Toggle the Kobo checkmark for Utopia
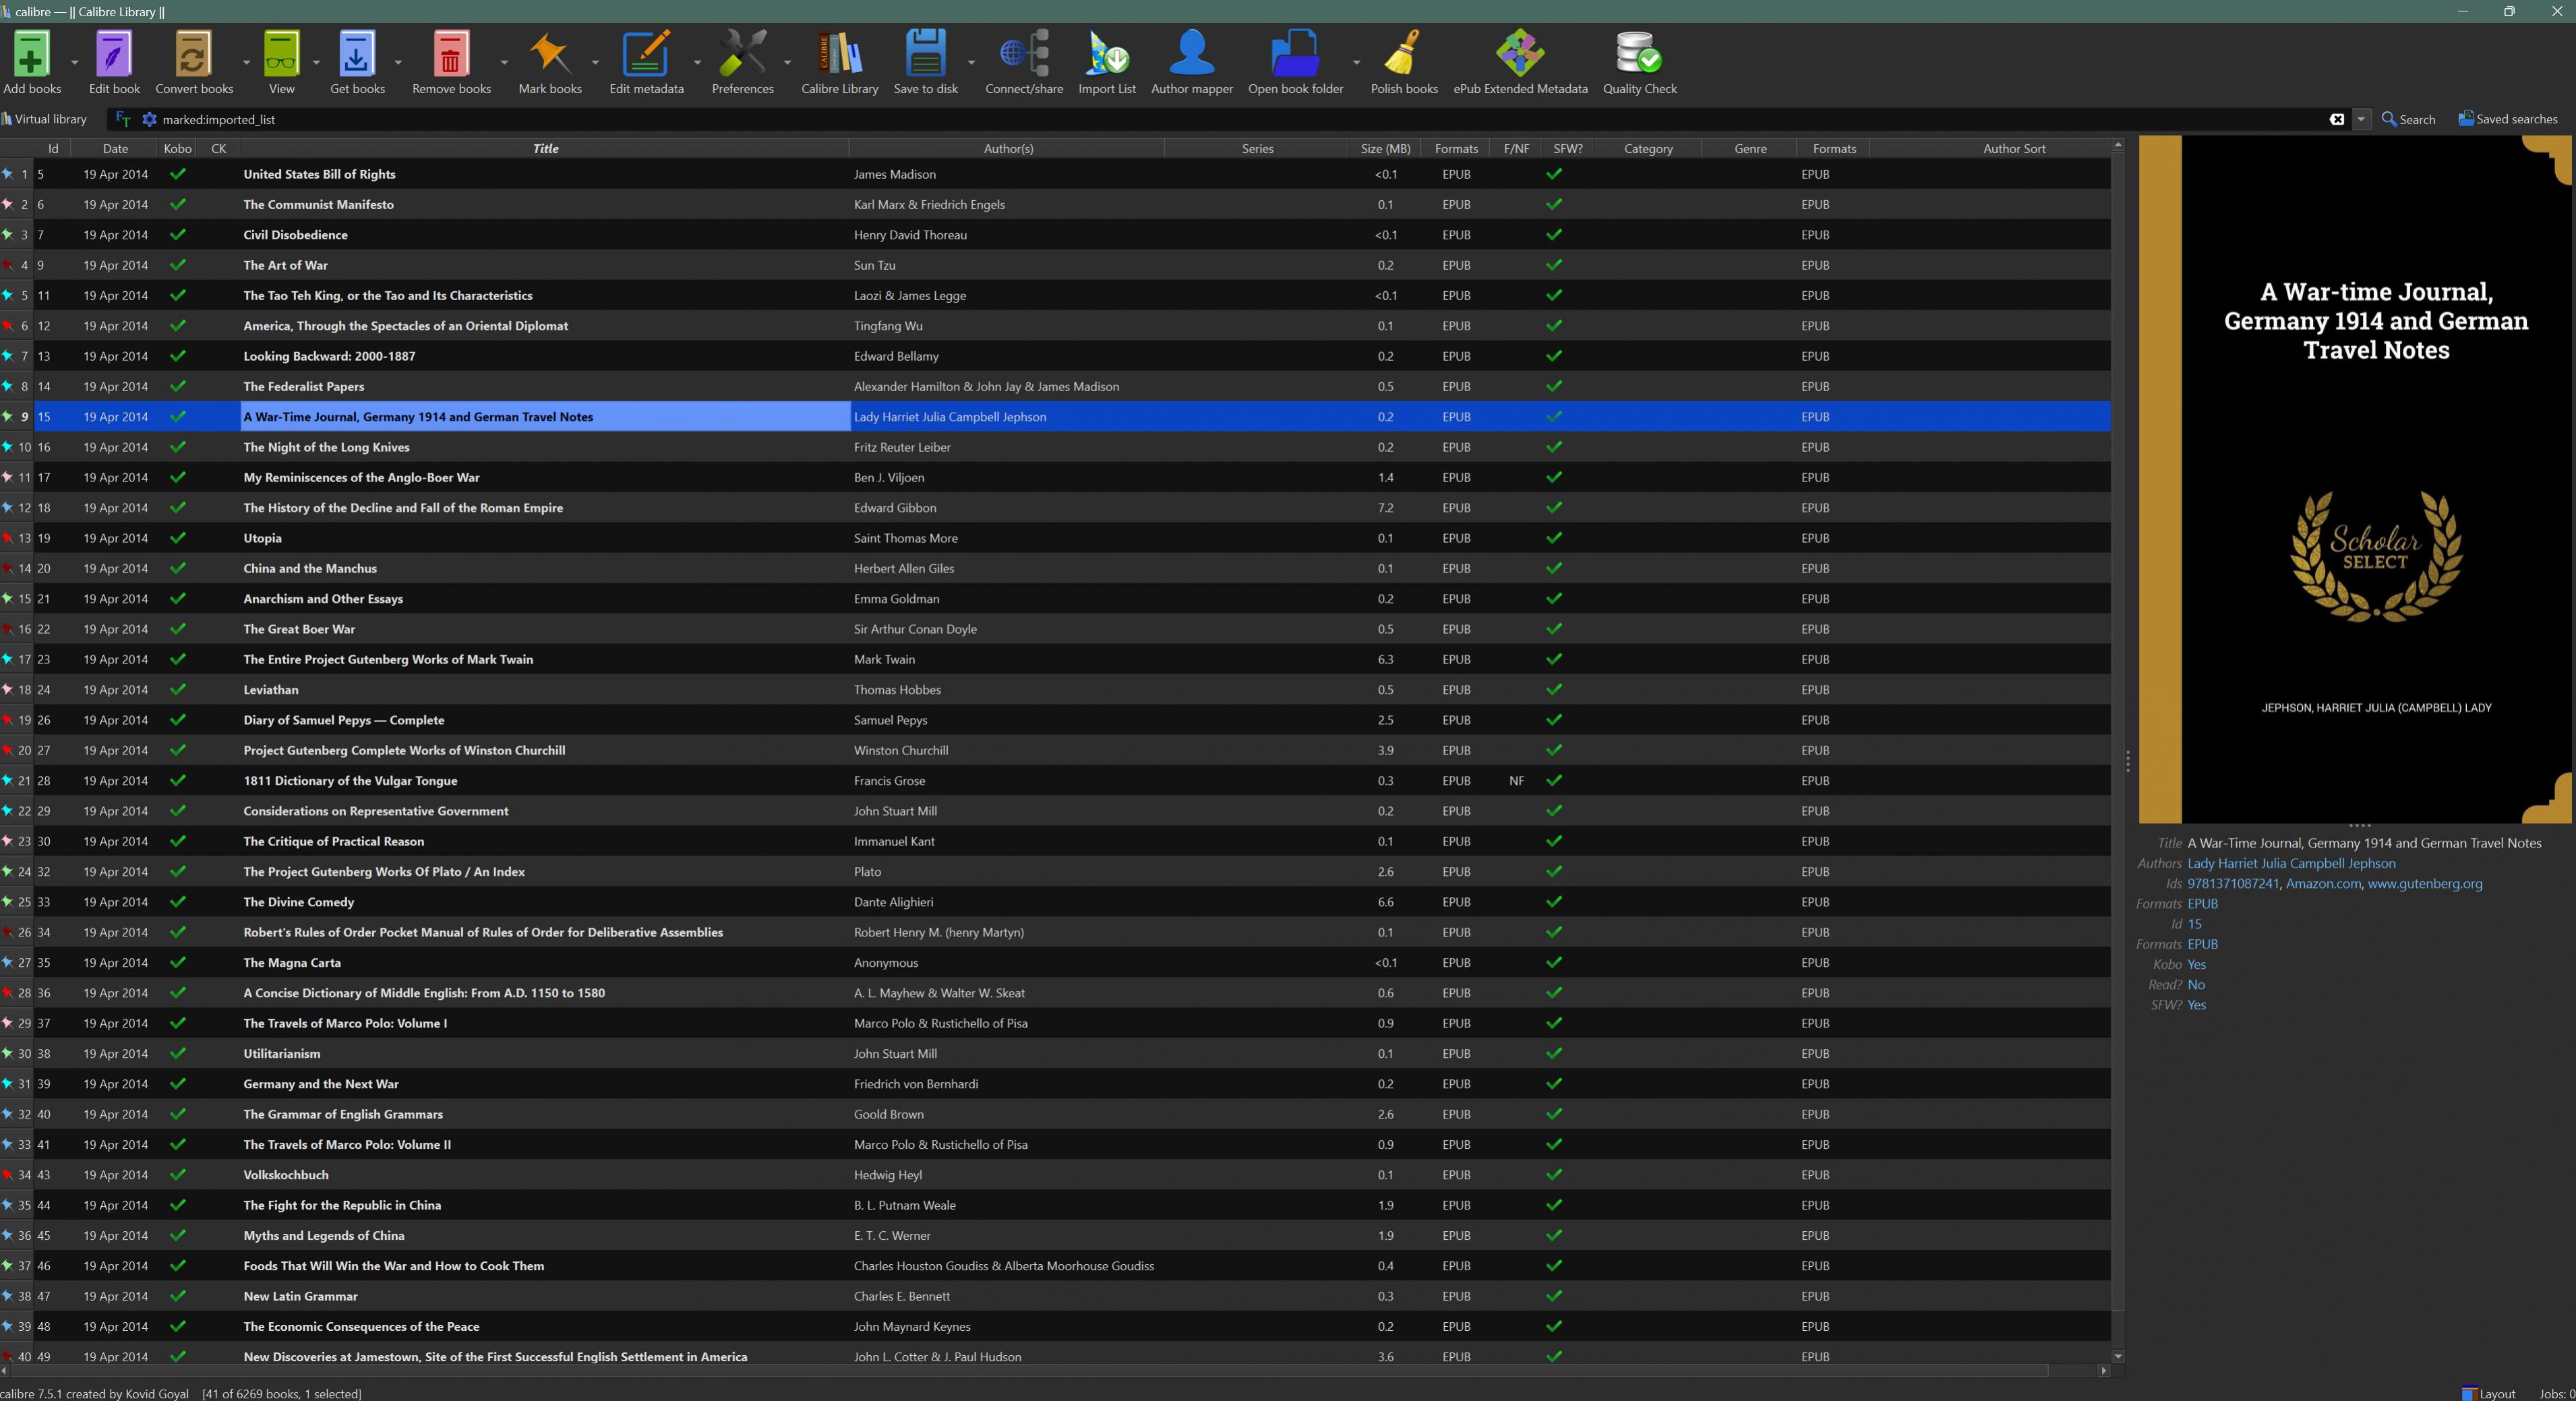Image resolution: width=2576 pixels, height=1401 pixels. (x=178, y=538)
